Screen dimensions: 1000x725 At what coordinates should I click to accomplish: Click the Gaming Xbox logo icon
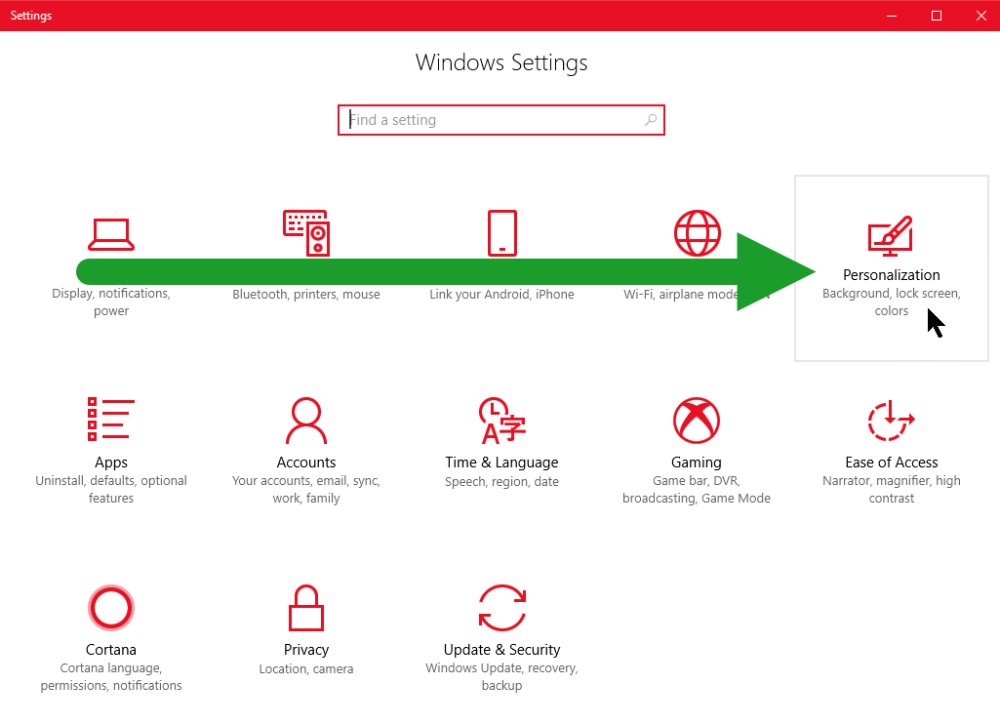696,420
